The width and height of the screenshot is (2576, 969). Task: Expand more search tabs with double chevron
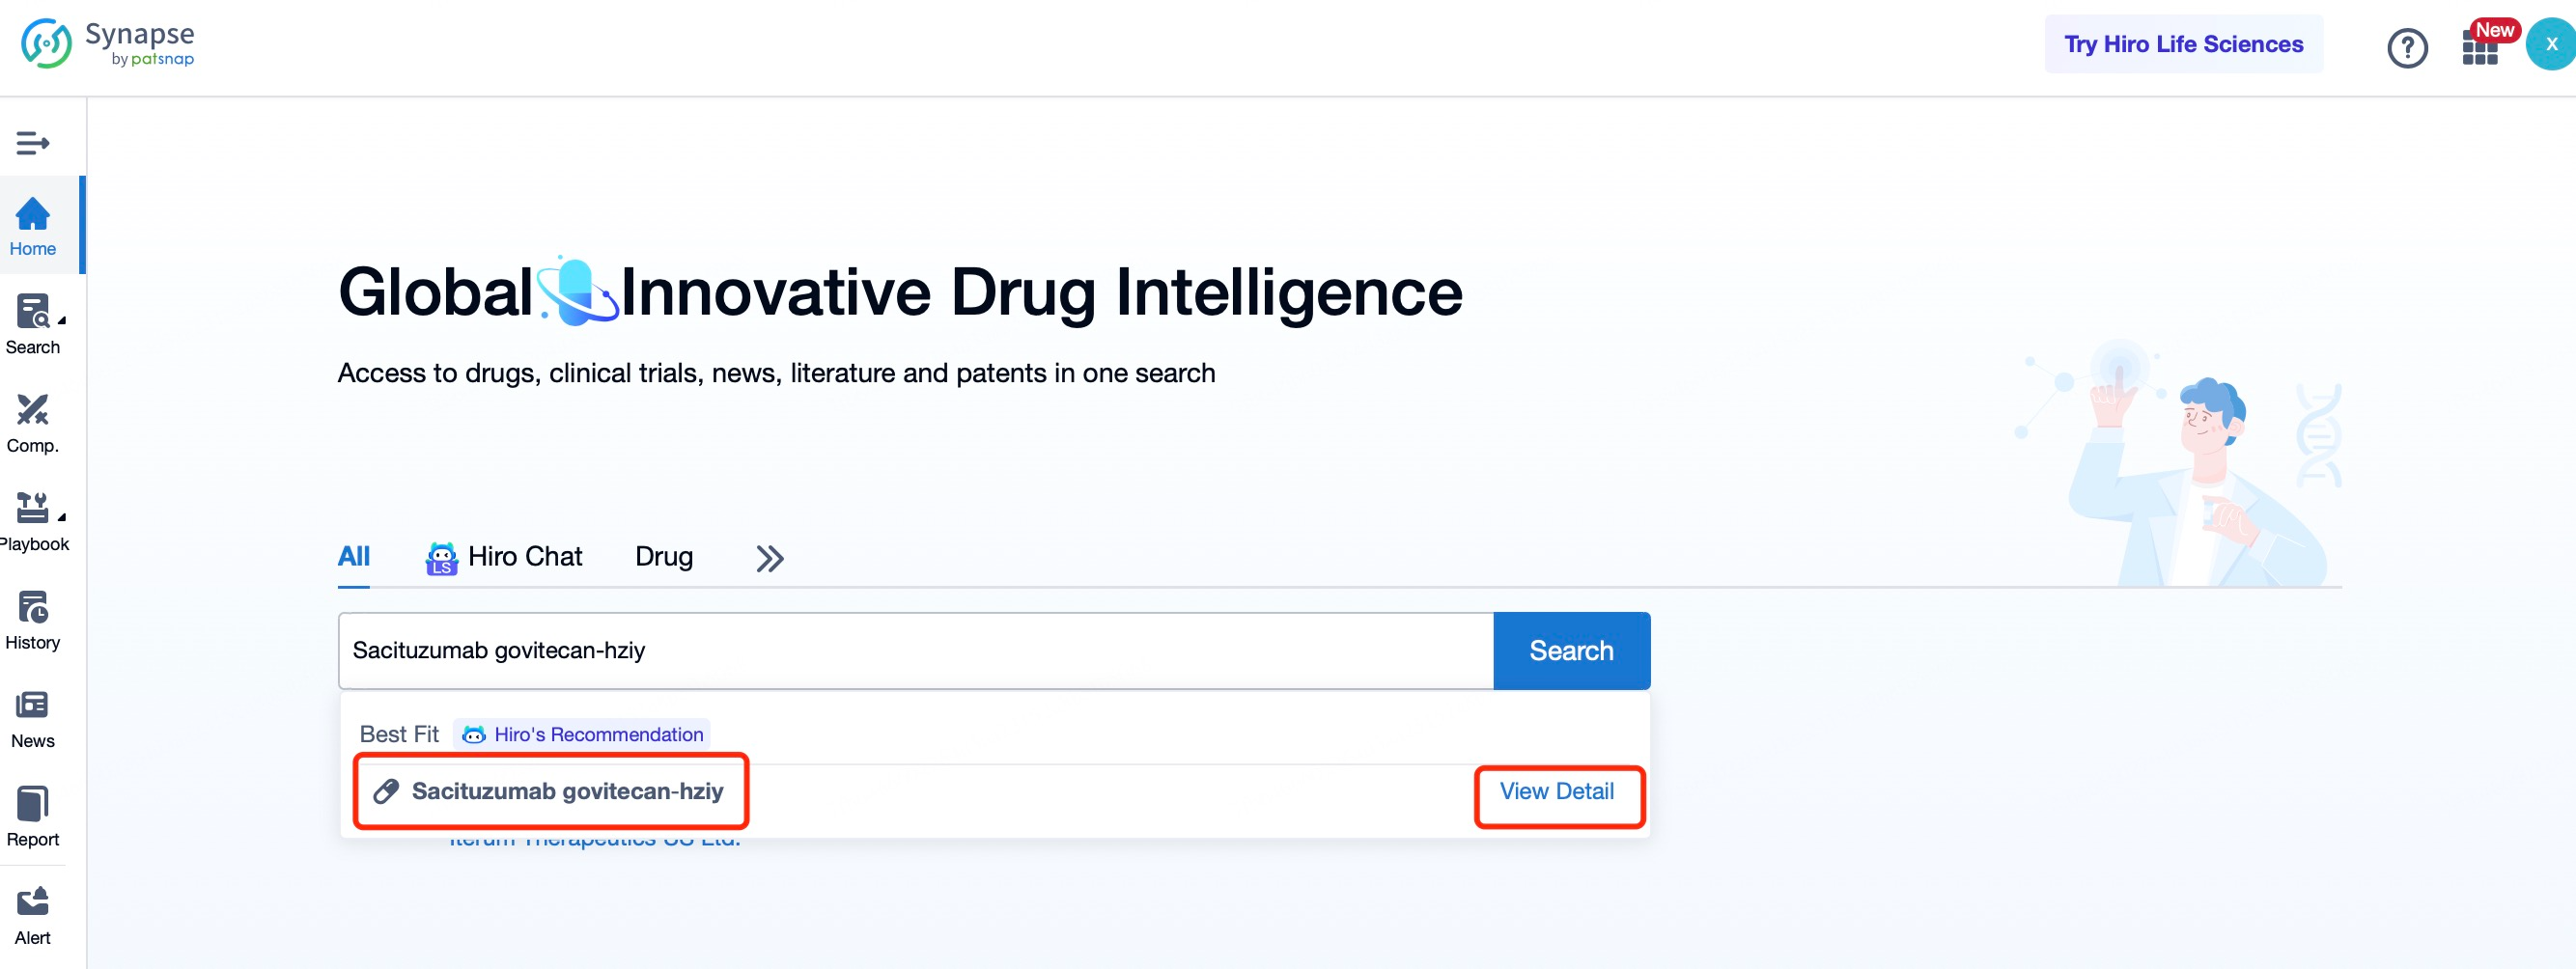[x=769, y=558]
